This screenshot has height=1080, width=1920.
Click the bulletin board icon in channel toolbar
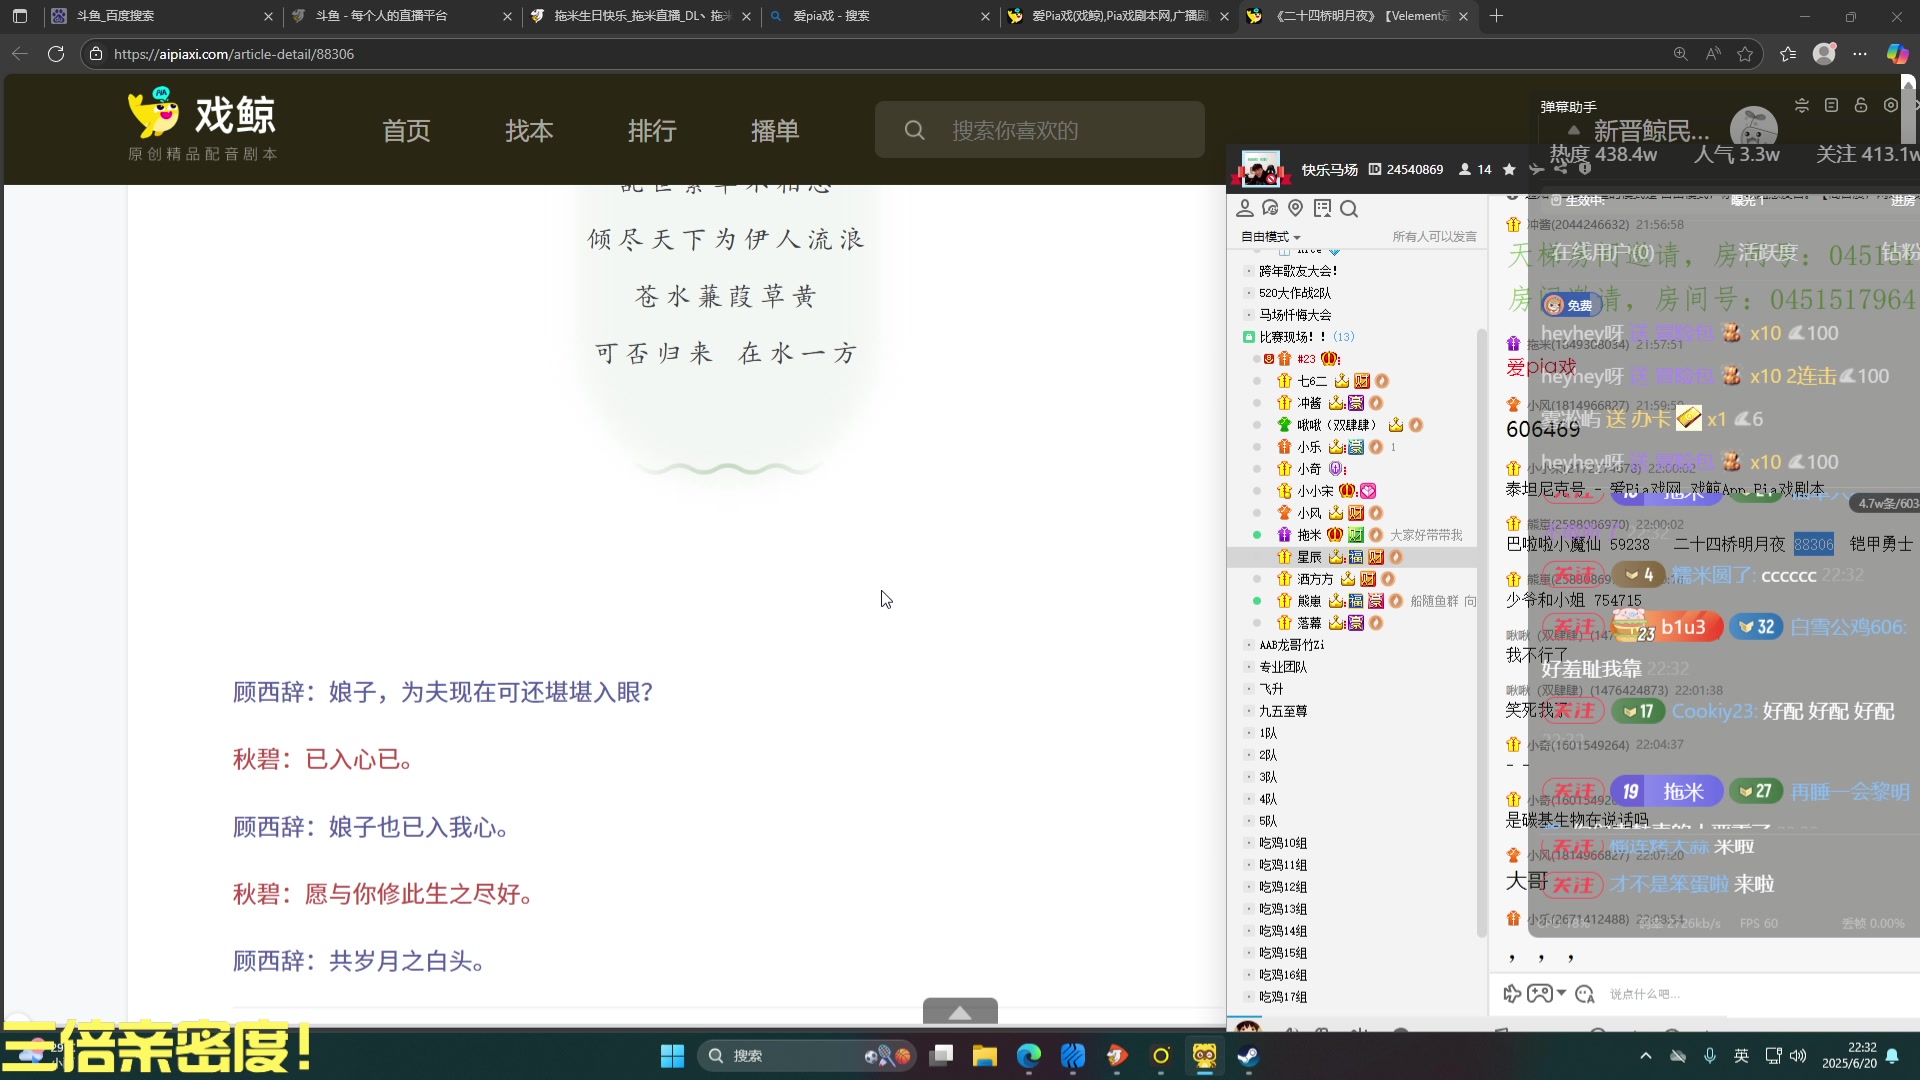click(1322, 208)
